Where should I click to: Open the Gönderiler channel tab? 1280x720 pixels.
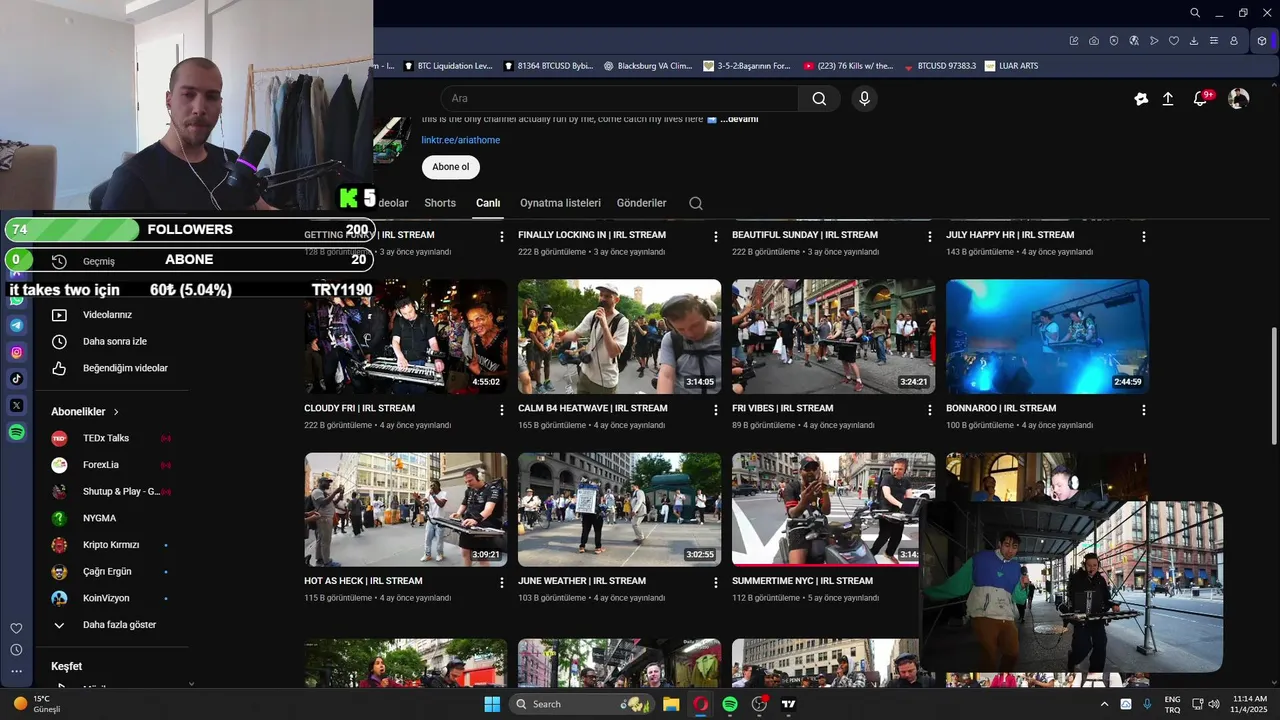pyautogui.click(x=641, y=203)
